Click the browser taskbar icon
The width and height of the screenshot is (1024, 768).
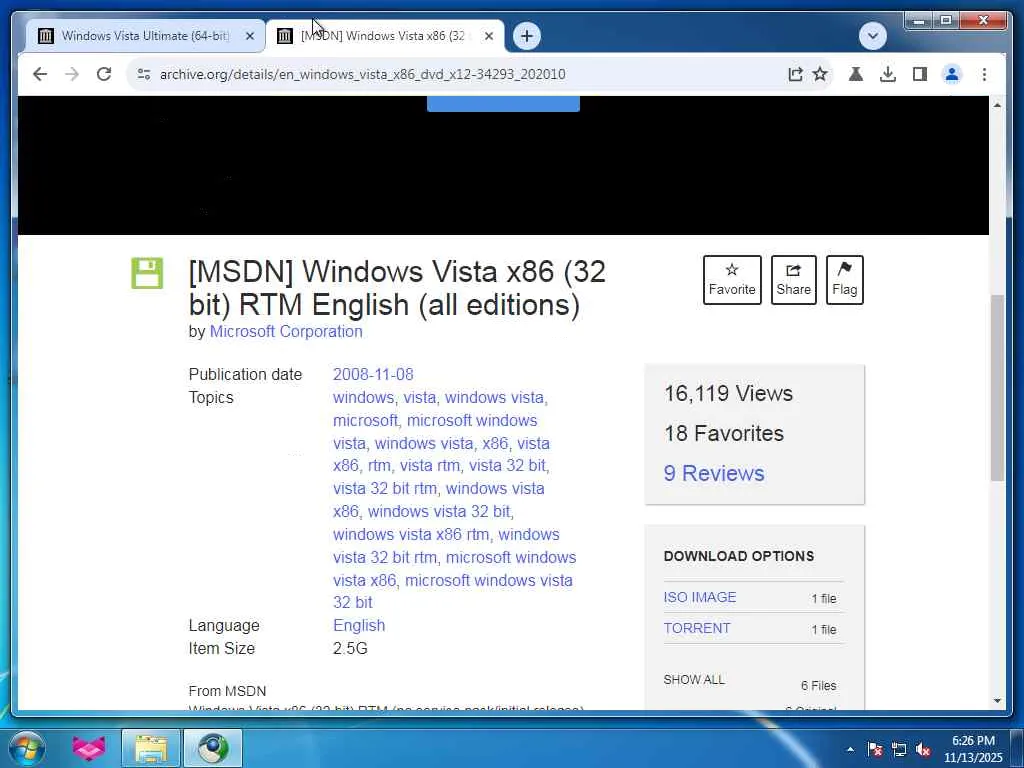coord(213,748)
